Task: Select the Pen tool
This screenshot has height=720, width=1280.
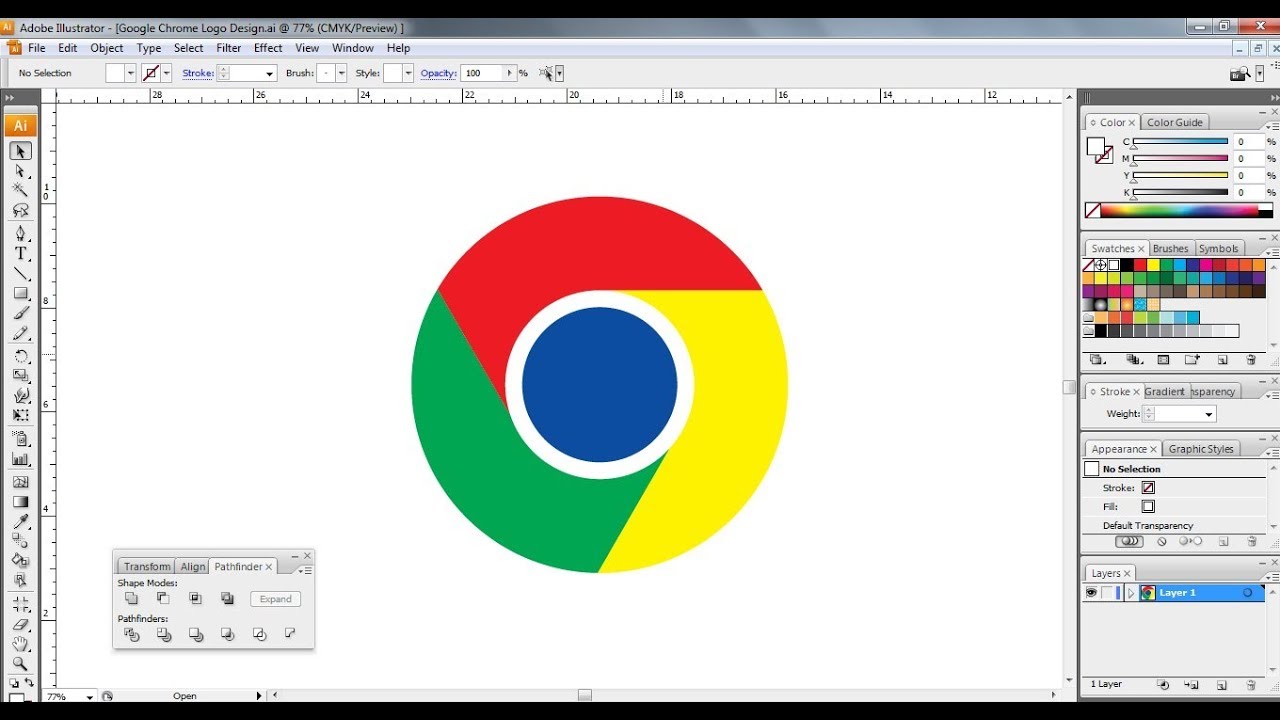Action: point(20,233)
